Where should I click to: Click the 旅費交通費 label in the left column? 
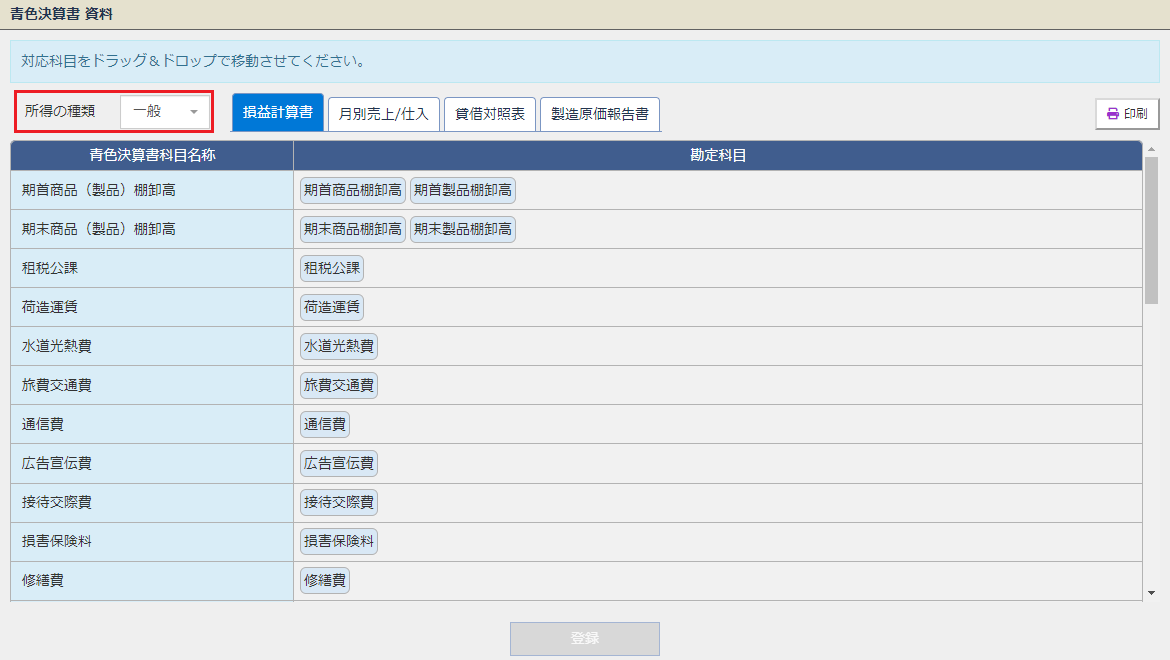click(x=57, y=385)
